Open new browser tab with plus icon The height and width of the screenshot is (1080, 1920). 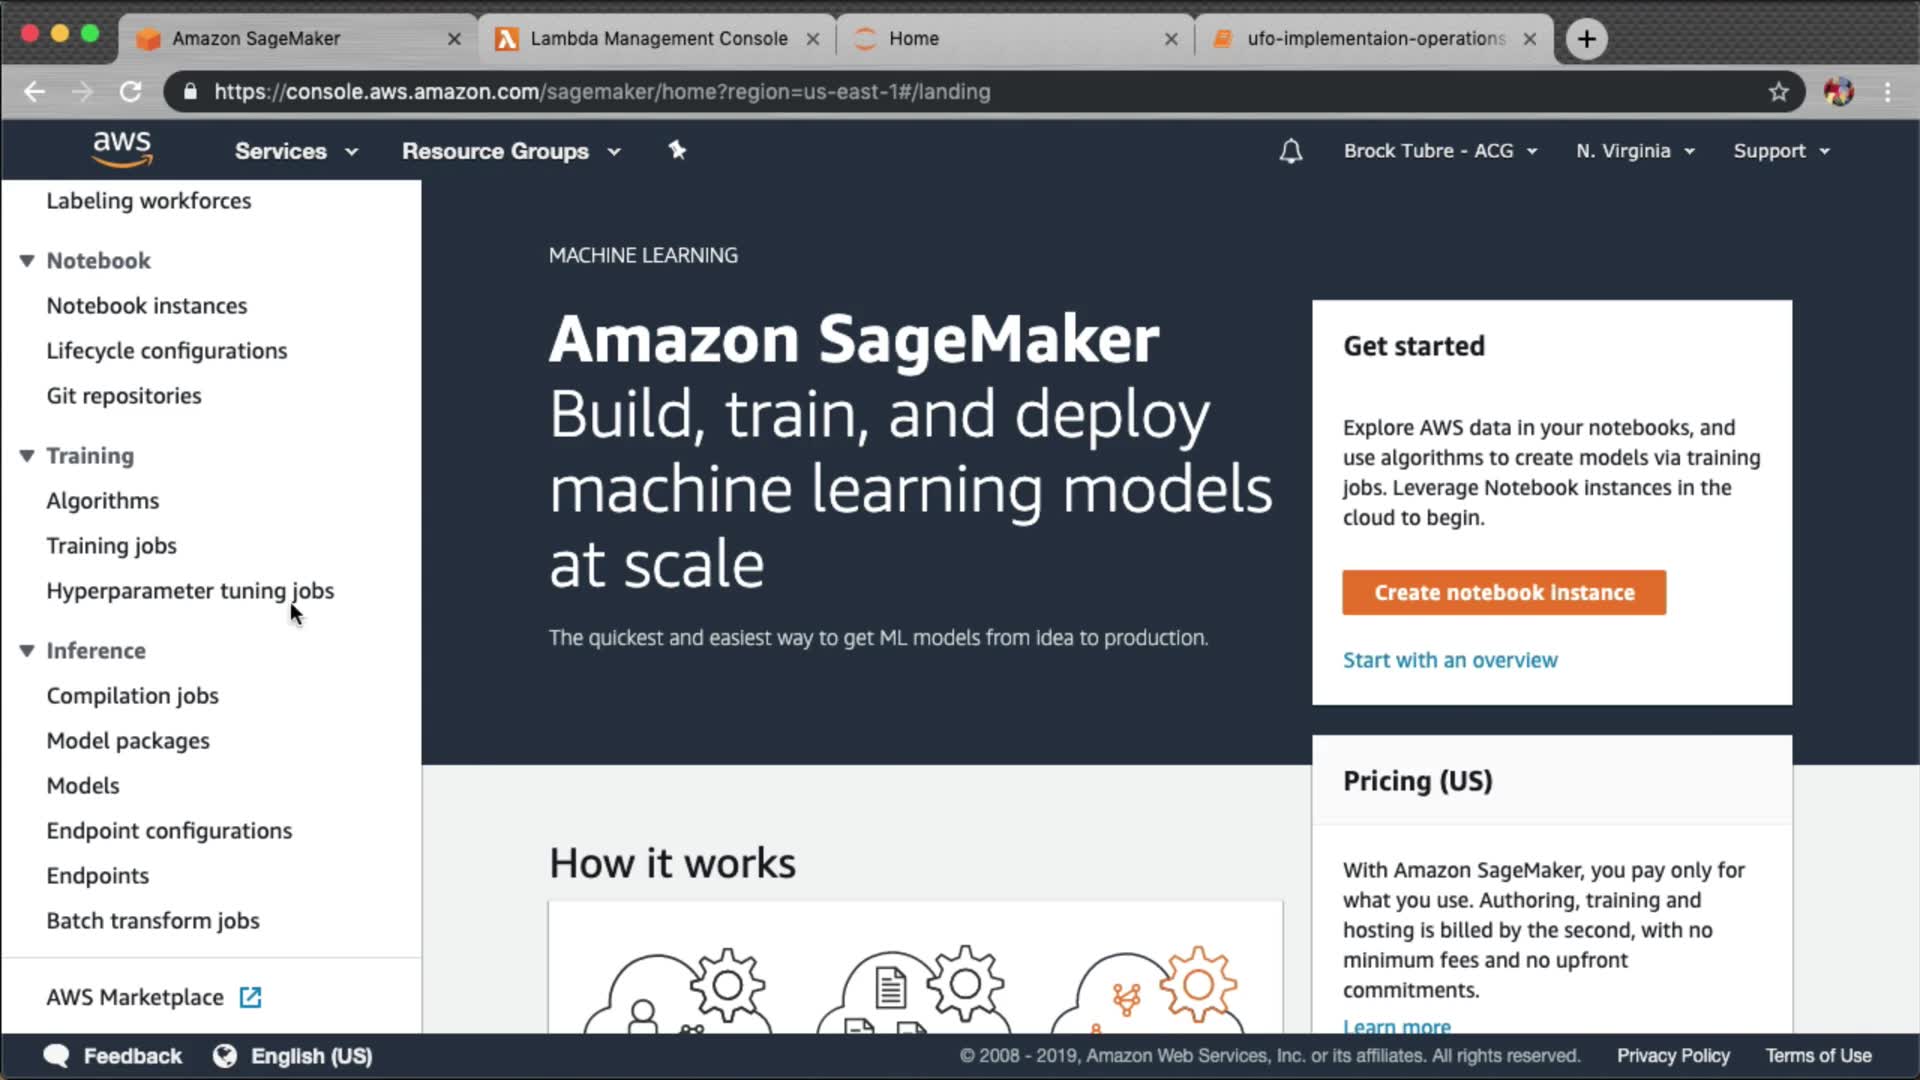tap(1586, 39)
